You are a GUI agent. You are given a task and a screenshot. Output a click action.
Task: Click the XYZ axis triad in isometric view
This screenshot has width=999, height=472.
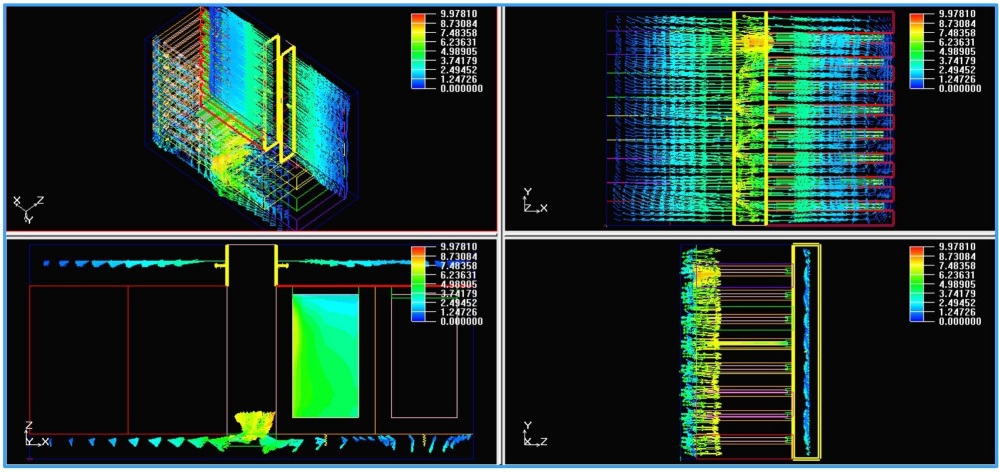[23, 208]
